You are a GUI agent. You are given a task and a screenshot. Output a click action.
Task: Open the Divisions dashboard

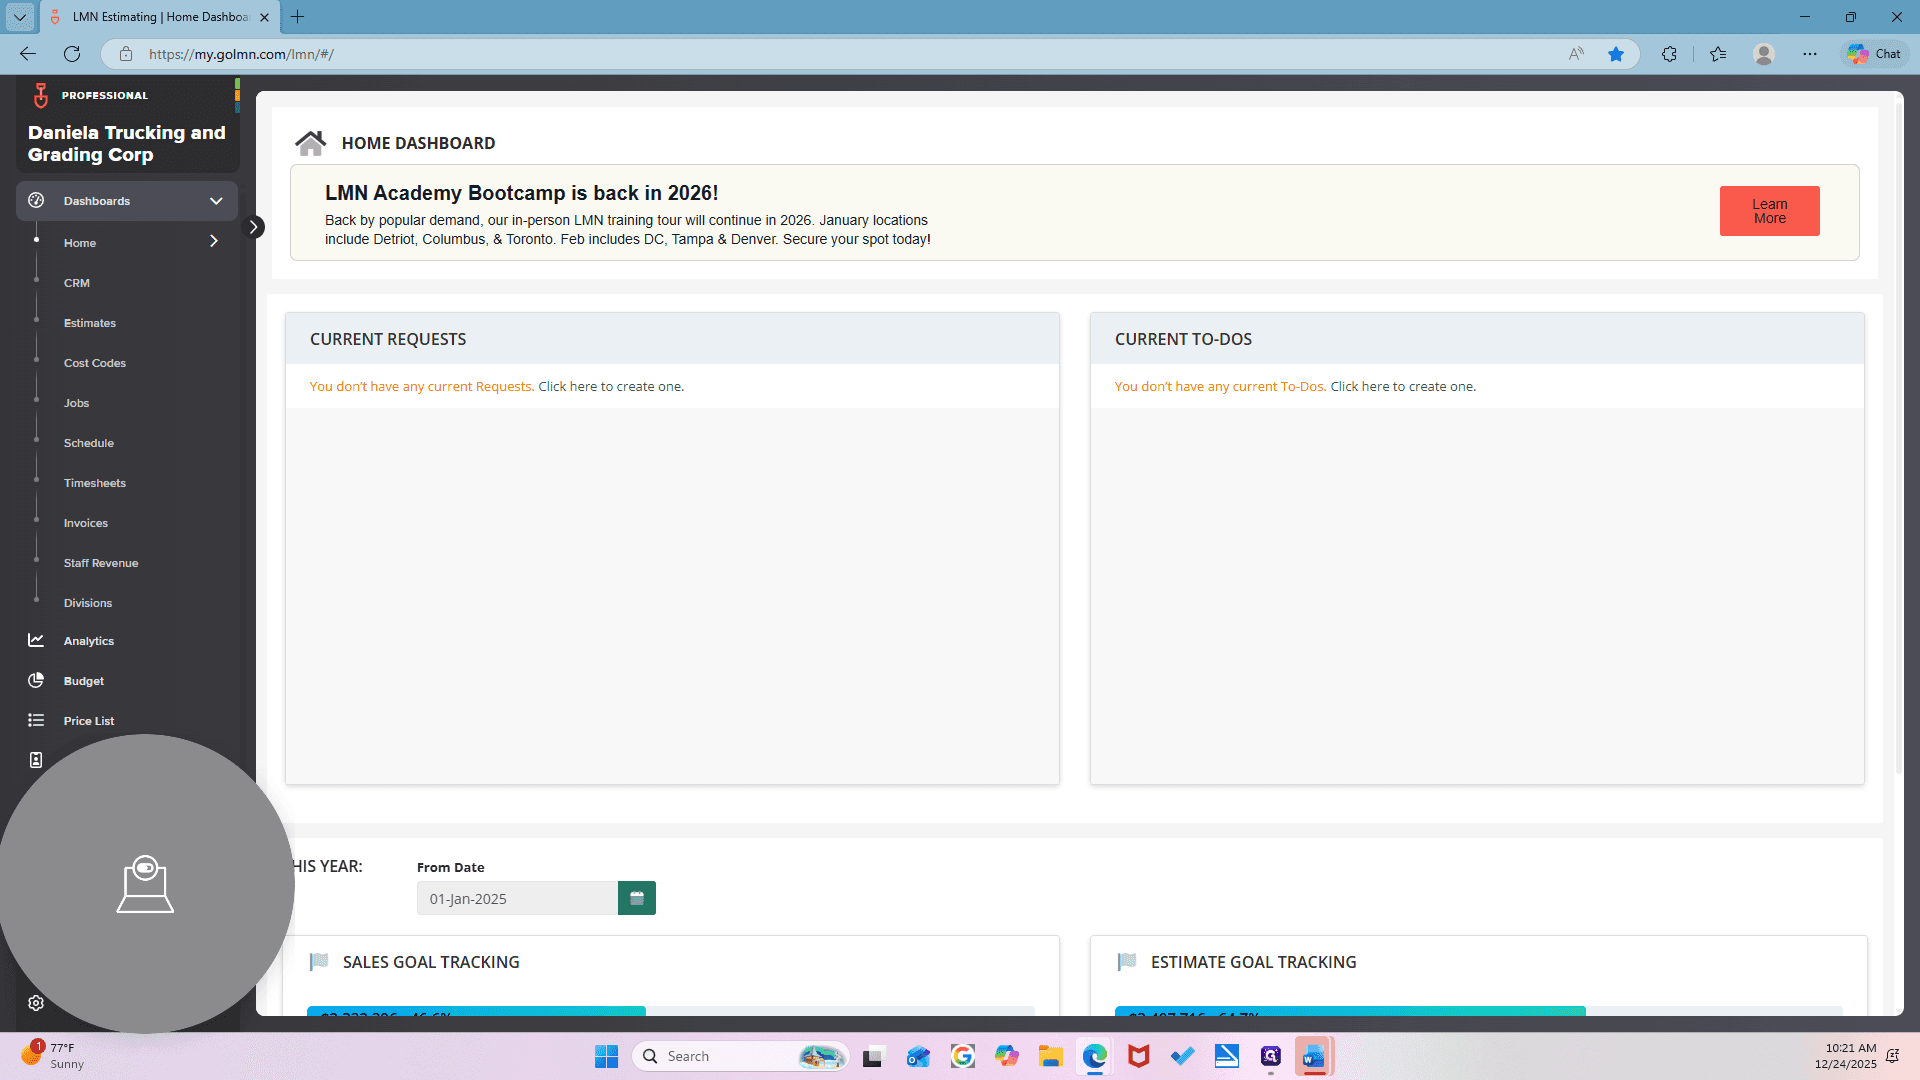click(x=88, y=603)
